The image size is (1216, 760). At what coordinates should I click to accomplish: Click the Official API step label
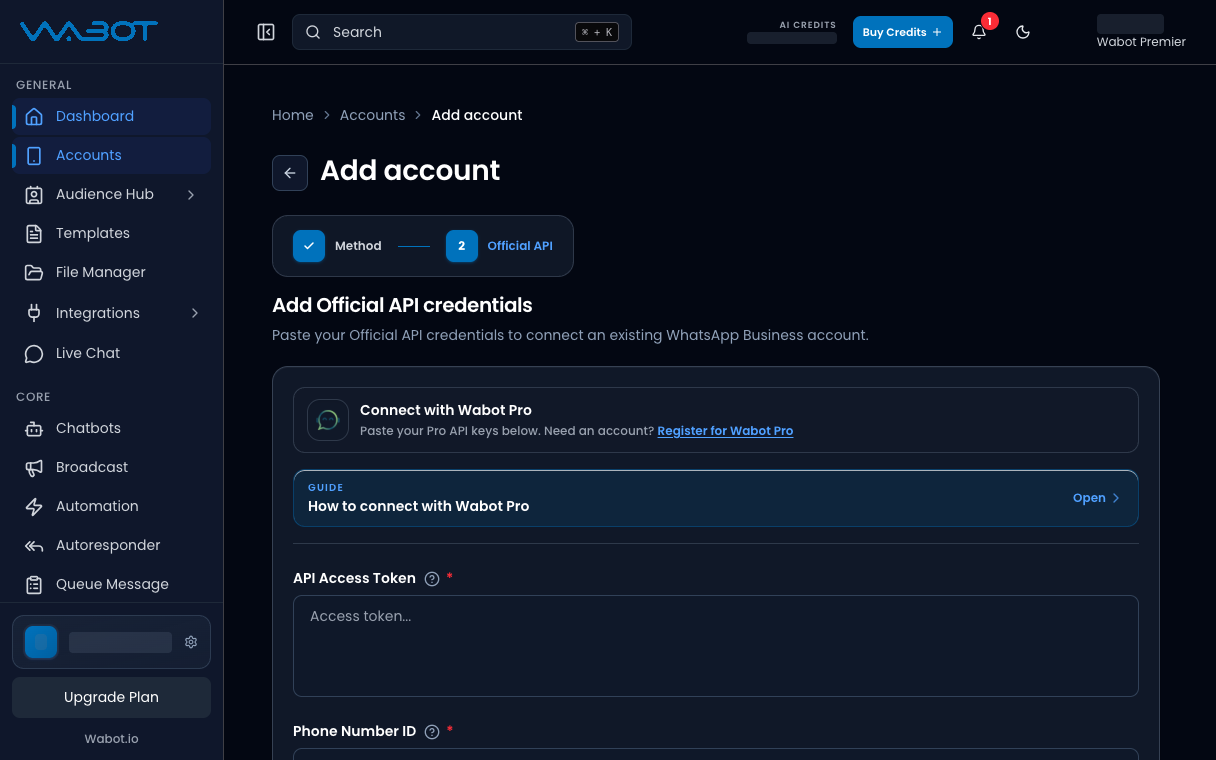[x=520, y=246]
